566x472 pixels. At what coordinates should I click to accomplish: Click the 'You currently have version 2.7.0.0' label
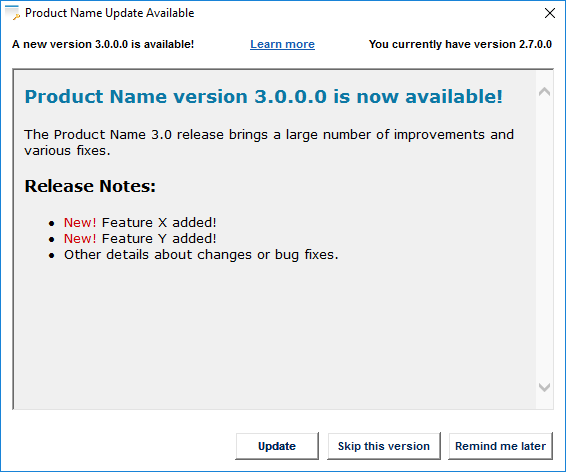click(460, 44)
